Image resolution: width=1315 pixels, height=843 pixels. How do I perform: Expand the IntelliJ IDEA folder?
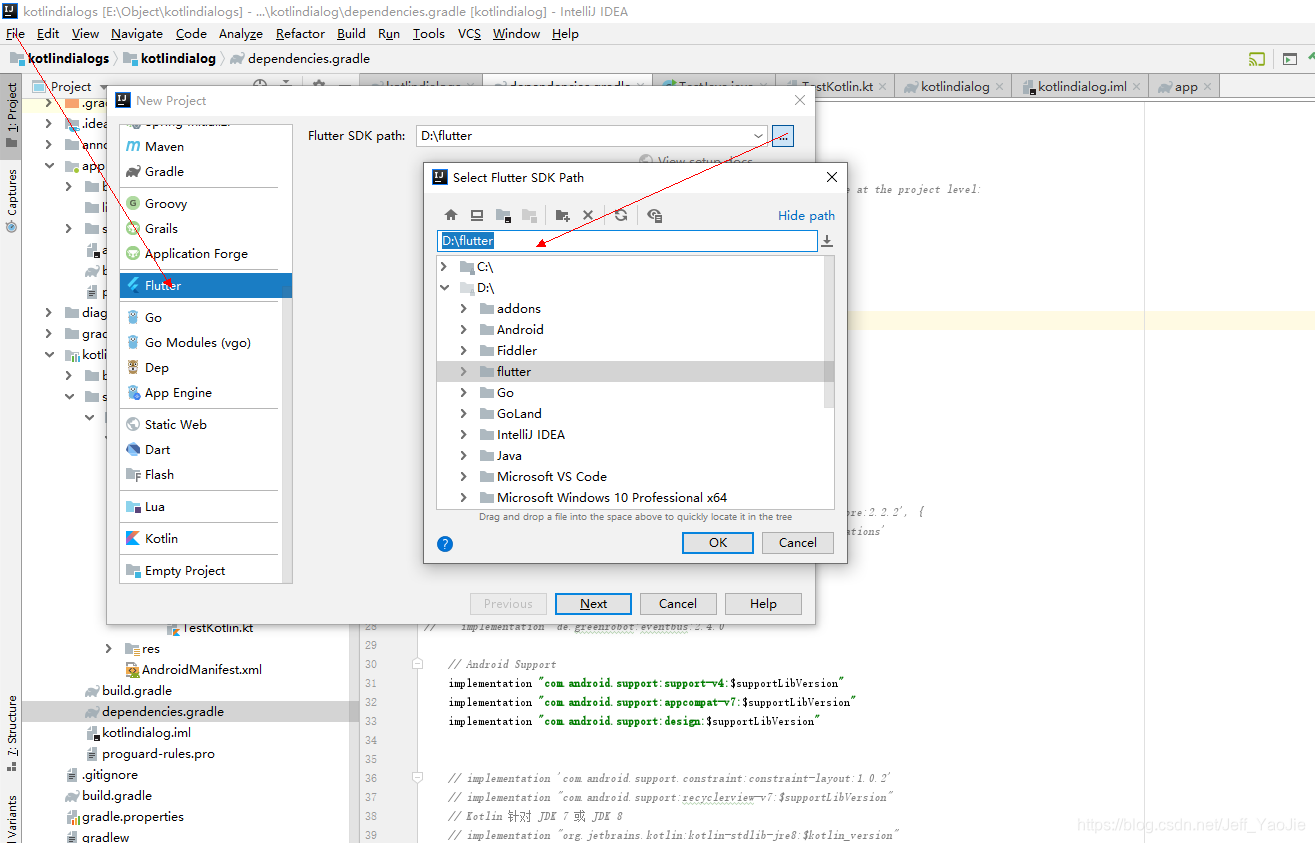pos(463,435)
